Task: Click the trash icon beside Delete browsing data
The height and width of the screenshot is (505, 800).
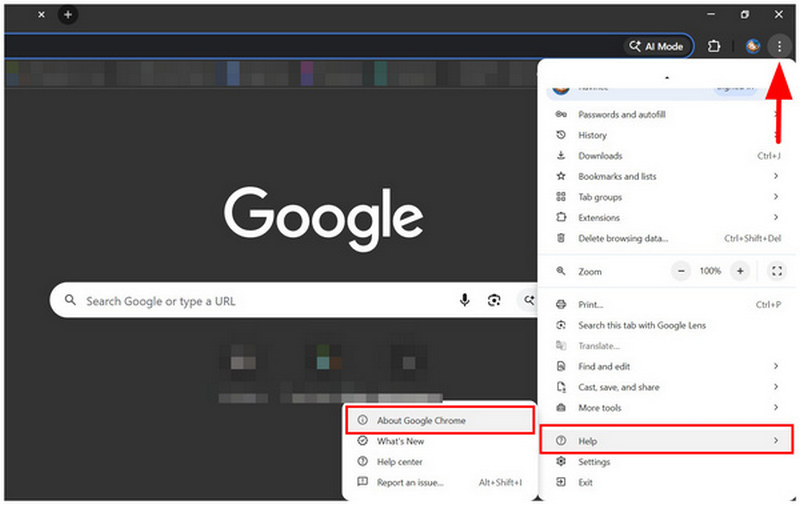Action: tap(561, 238)
